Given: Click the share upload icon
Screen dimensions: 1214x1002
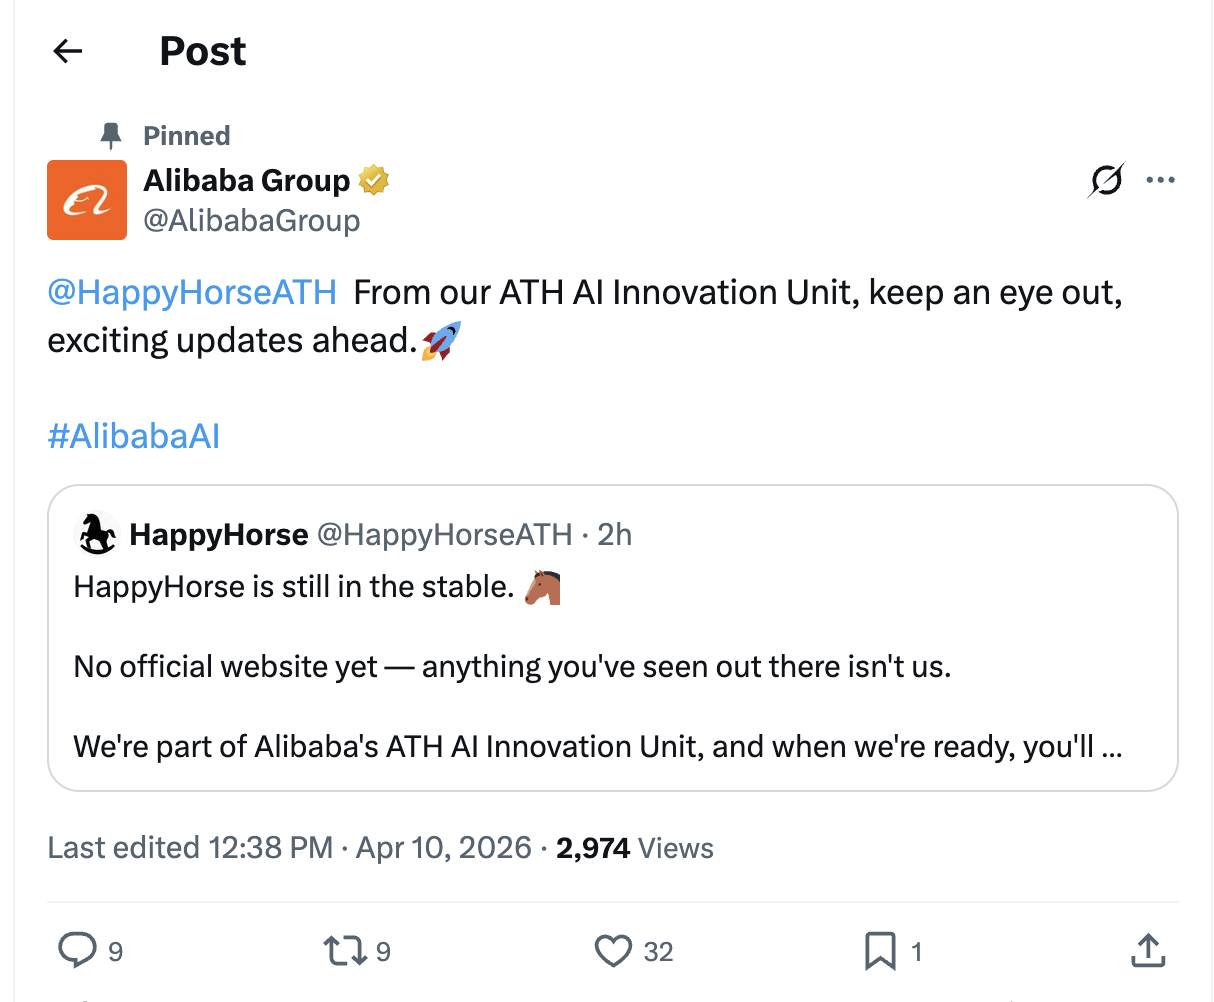Looking at the screenshot, I should 1147,950.
